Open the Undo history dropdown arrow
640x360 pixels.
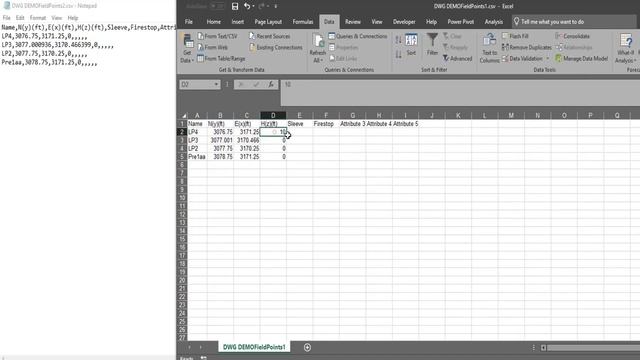[253, 6]
